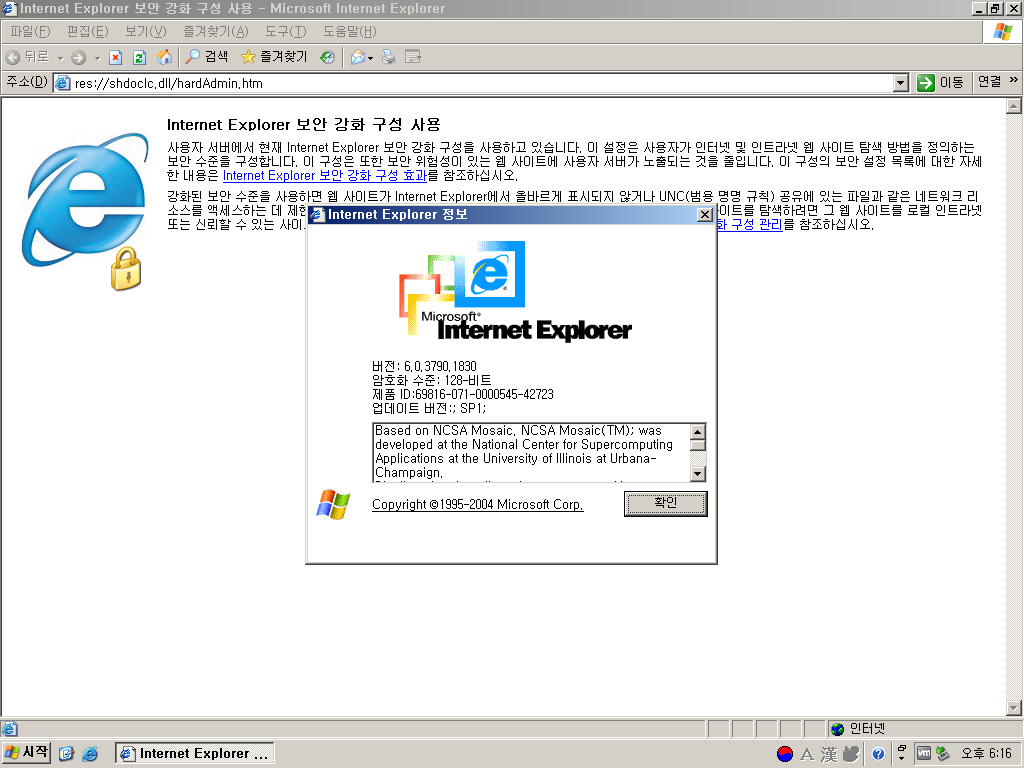1024x768 pixels.
Task: Open the Favorites (즐겨찾기) star toolbar button
Action: (274, 57)
